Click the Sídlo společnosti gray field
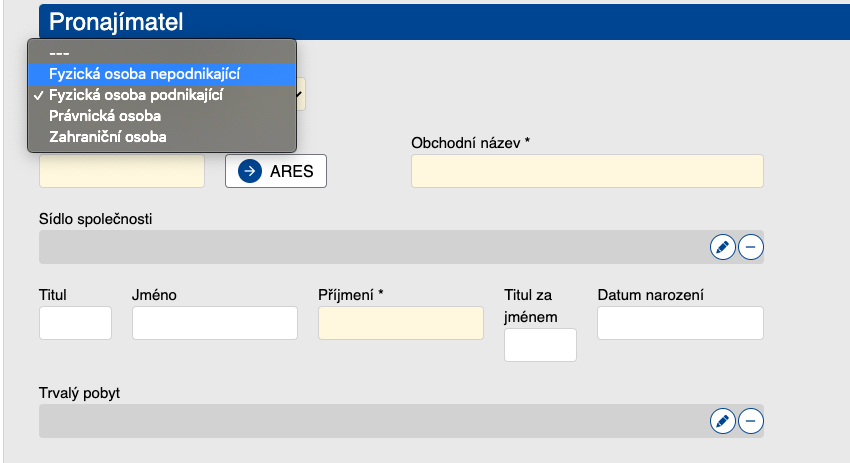Image resolution: width=850 pixels, height=463 pixels. 370,247
